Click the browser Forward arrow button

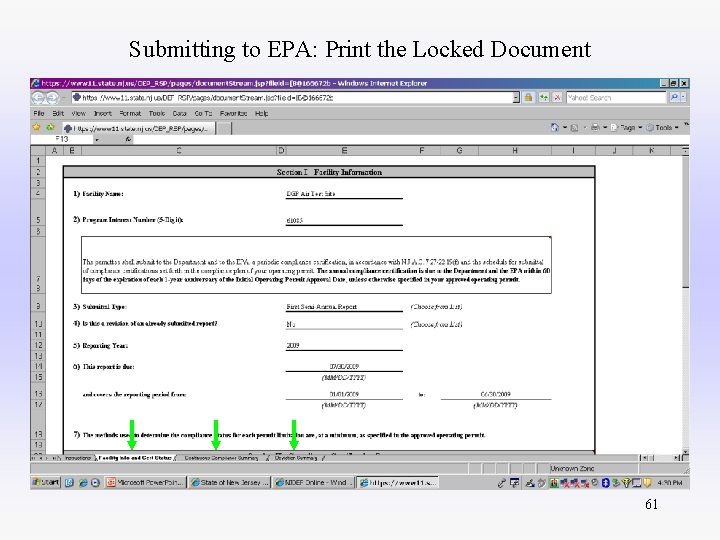52,97
